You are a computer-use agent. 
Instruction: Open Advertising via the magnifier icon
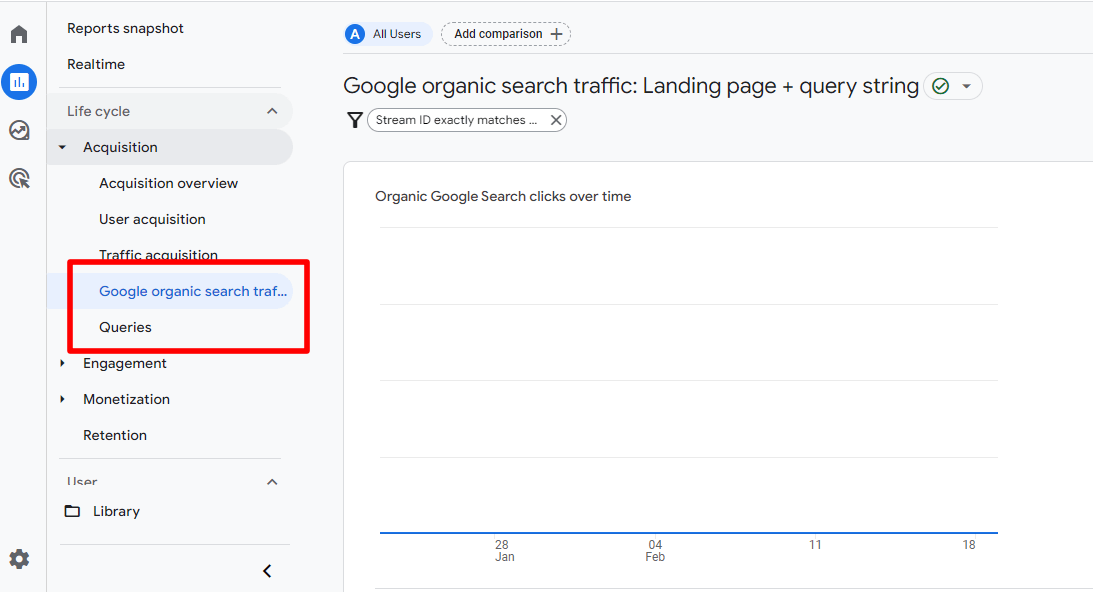(19, 178)
